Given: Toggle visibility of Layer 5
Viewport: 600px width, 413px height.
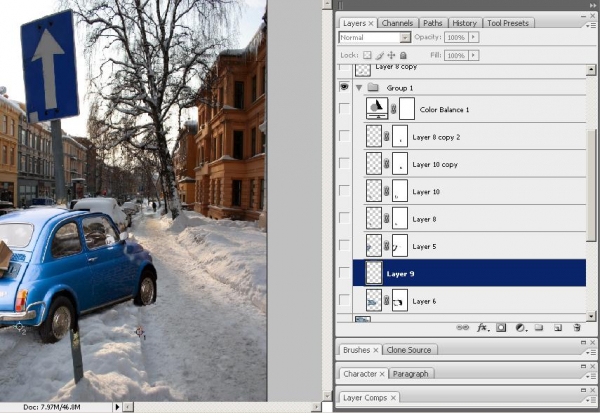Looking at the screenshot, I should pos(344,245).
